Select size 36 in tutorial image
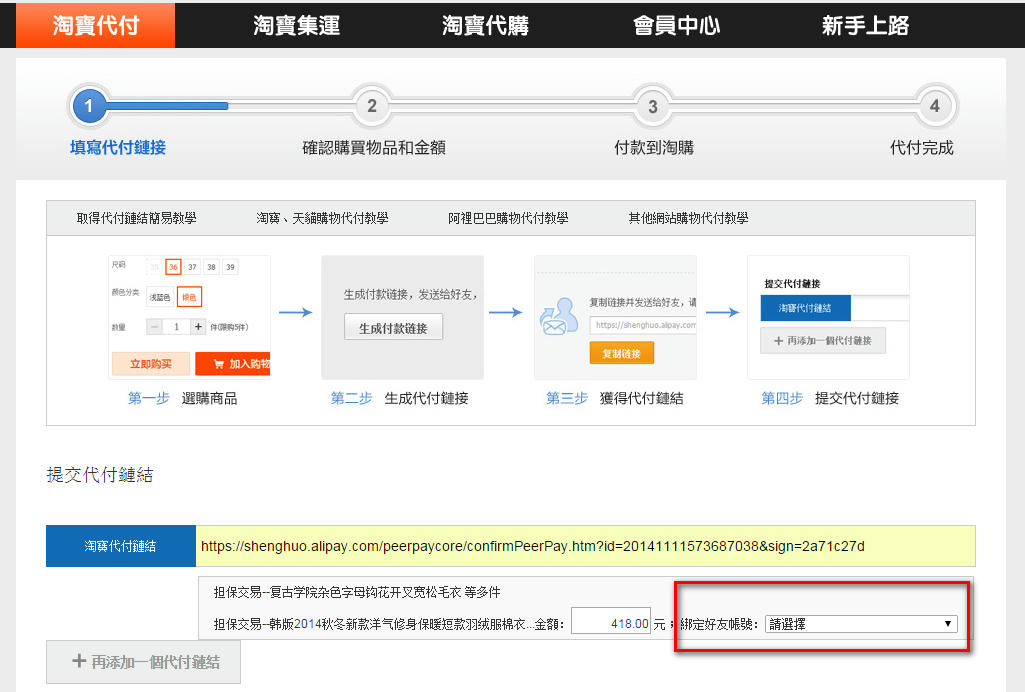Viewport: 1025px width, 692px height. [173, 267]
